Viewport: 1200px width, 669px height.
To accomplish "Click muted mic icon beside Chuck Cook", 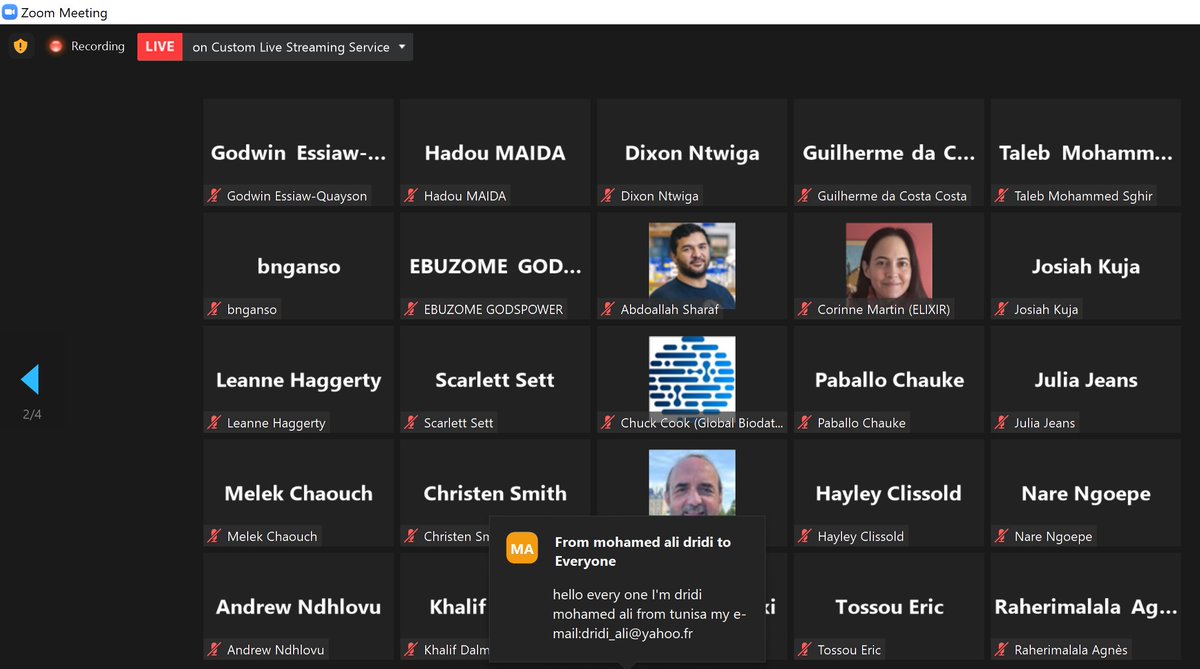I will point(608,423).
